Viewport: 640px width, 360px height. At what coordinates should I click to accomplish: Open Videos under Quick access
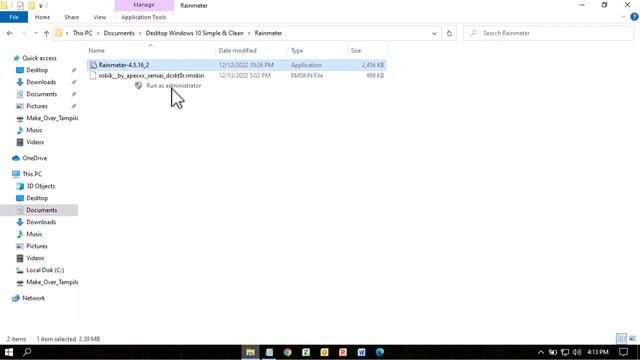pyautogui.click(x=35, y=142)
